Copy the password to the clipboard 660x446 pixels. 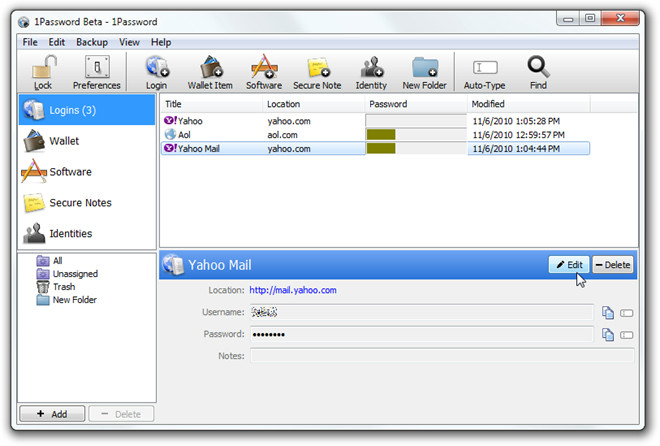[x=607, y=334]
